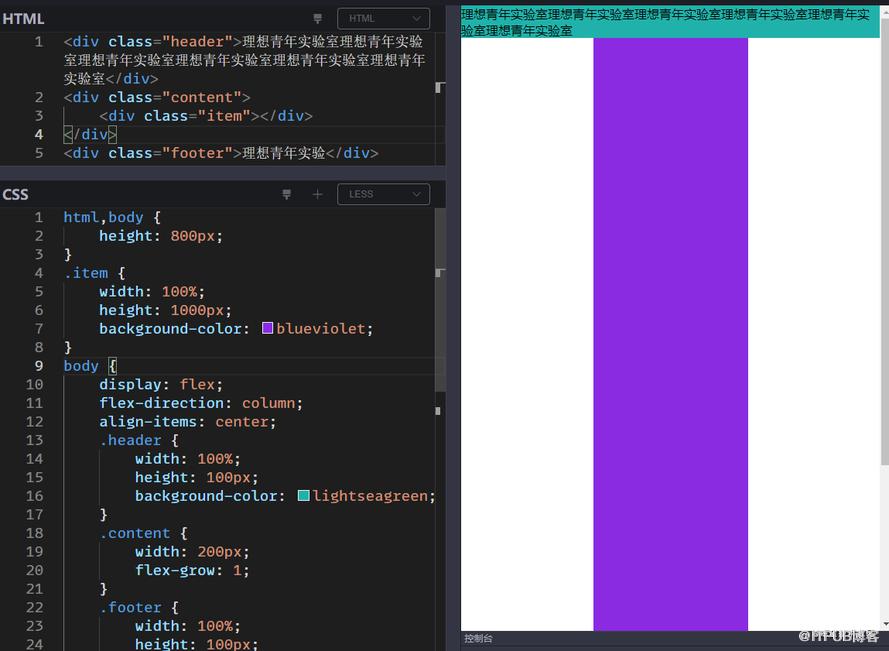This screenshot has height=651, width=889.
Task: Click line number 4 in the HTML editor
Action: click(39, 134)
